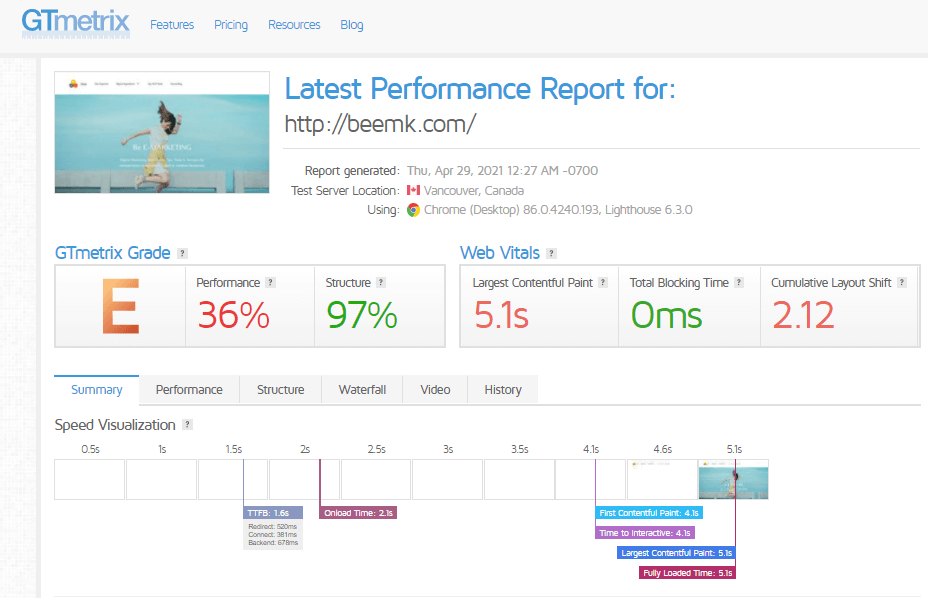Click the TTFB: 1.6s marker
The image size is (928, 598).
[273, 513]
